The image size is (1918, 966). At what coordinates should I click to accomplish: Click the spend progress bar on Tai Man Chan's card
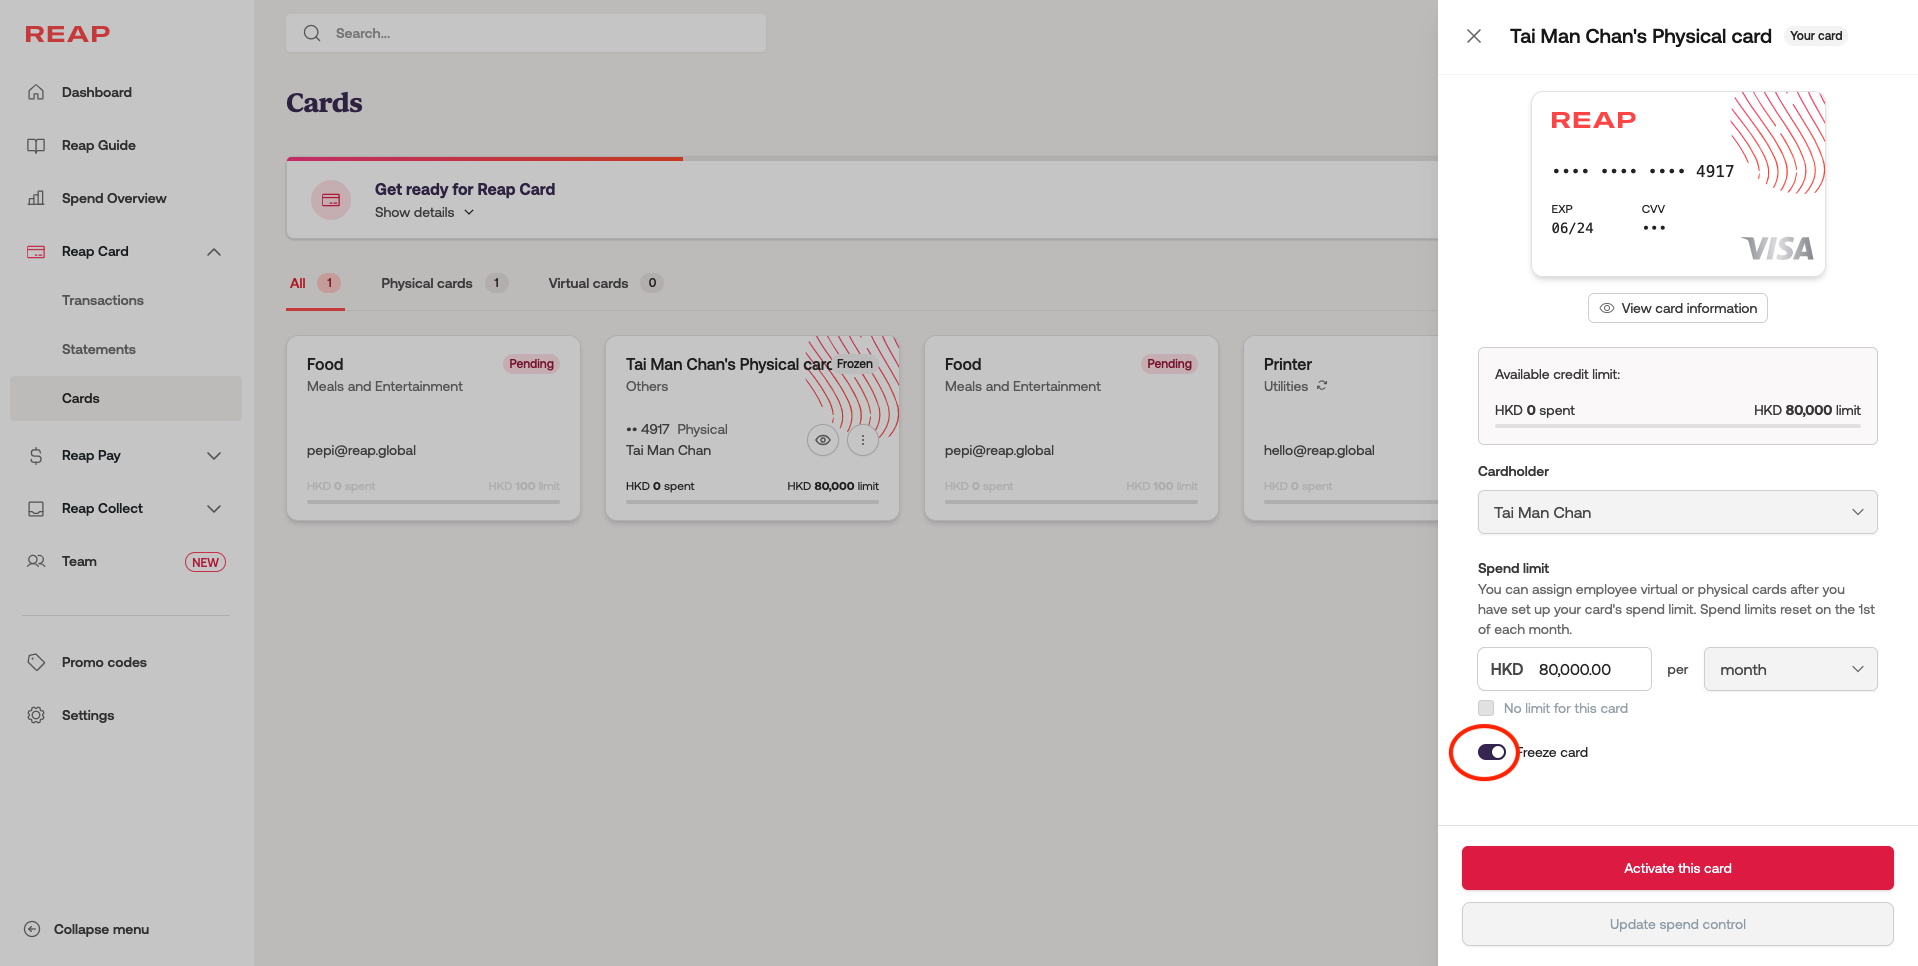752,502
